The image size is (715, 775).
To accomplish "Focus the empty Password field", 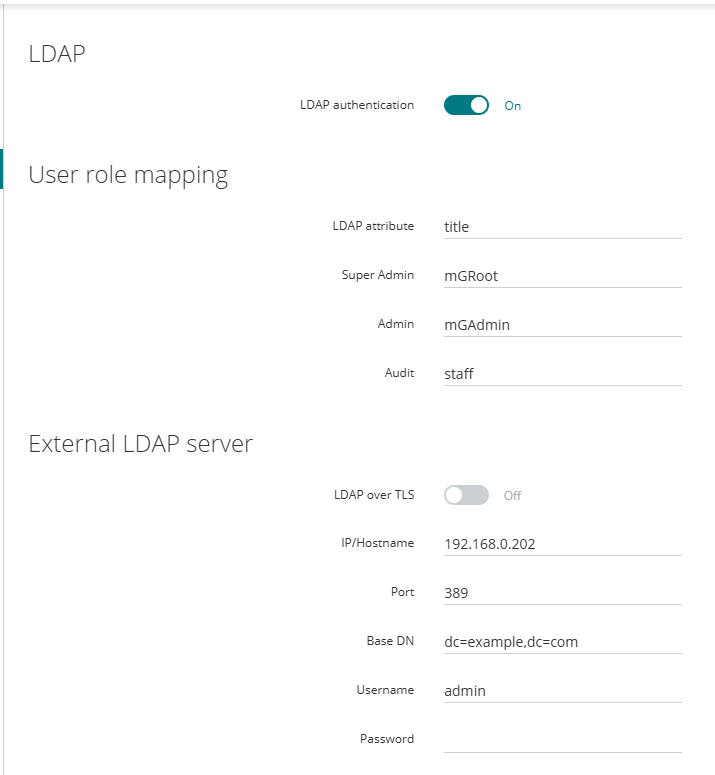I will 562,740.
